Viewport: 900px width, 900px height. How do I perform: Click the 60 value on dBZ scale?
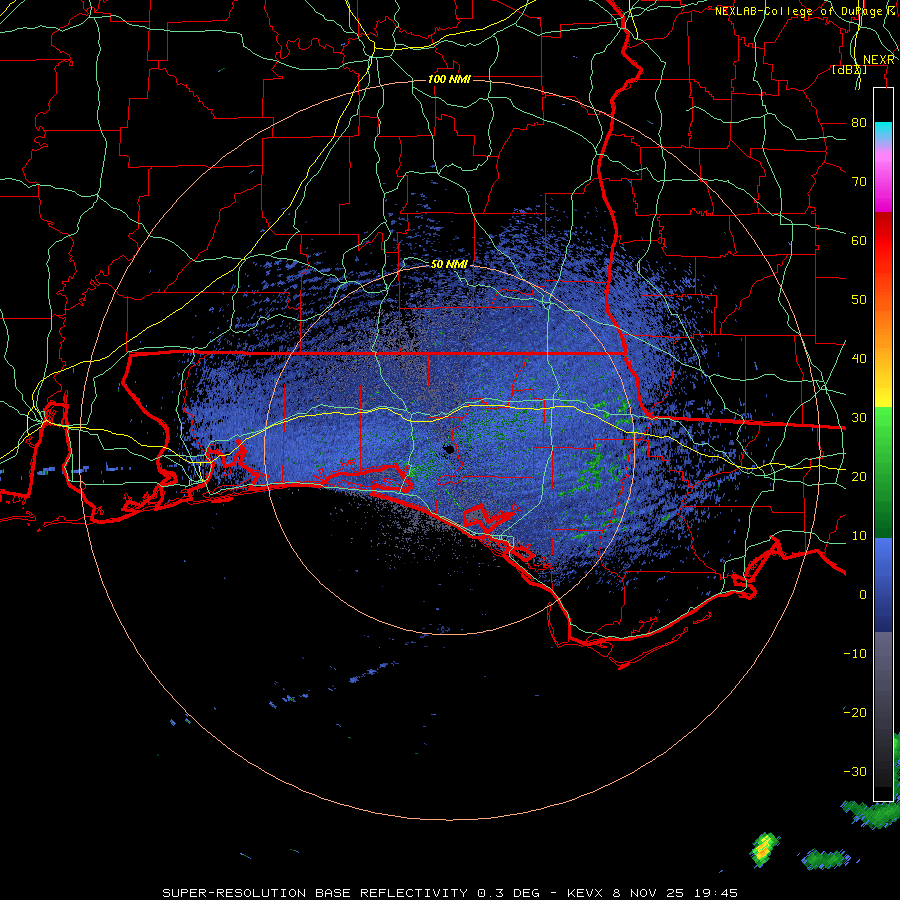click(859, 240)
